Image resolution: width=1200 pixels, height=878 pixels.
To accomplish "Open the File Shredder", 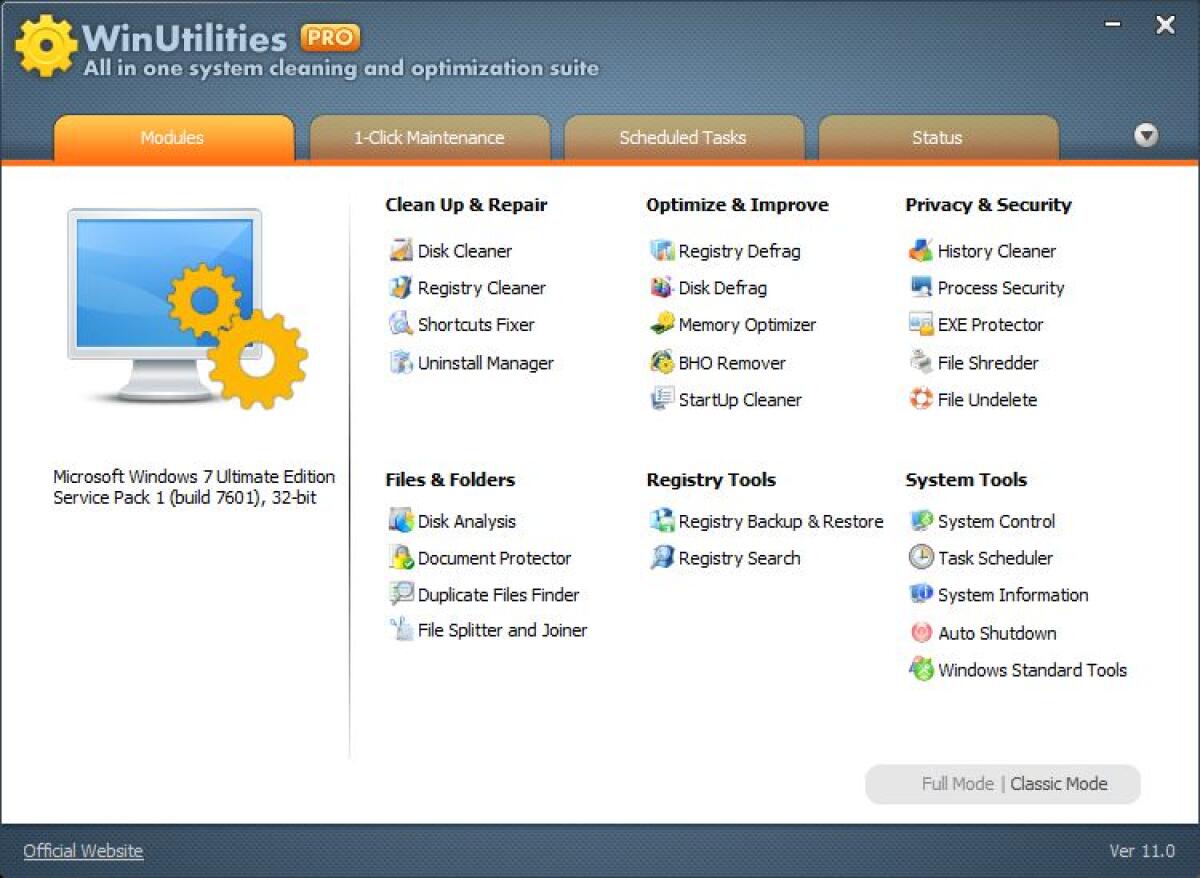I will pyautogui.click(x=986, y=363).
